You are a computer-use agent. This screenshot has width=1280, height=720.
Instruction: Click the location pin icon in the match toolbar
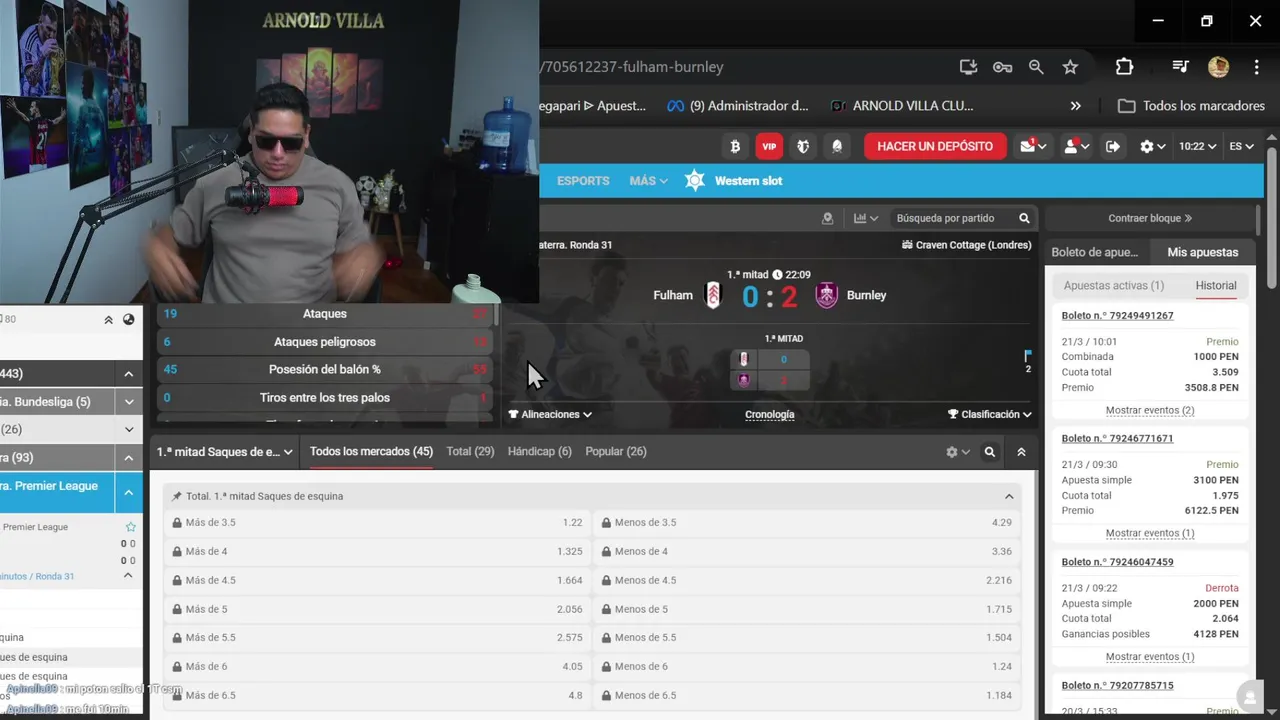(x=827, y=218)
